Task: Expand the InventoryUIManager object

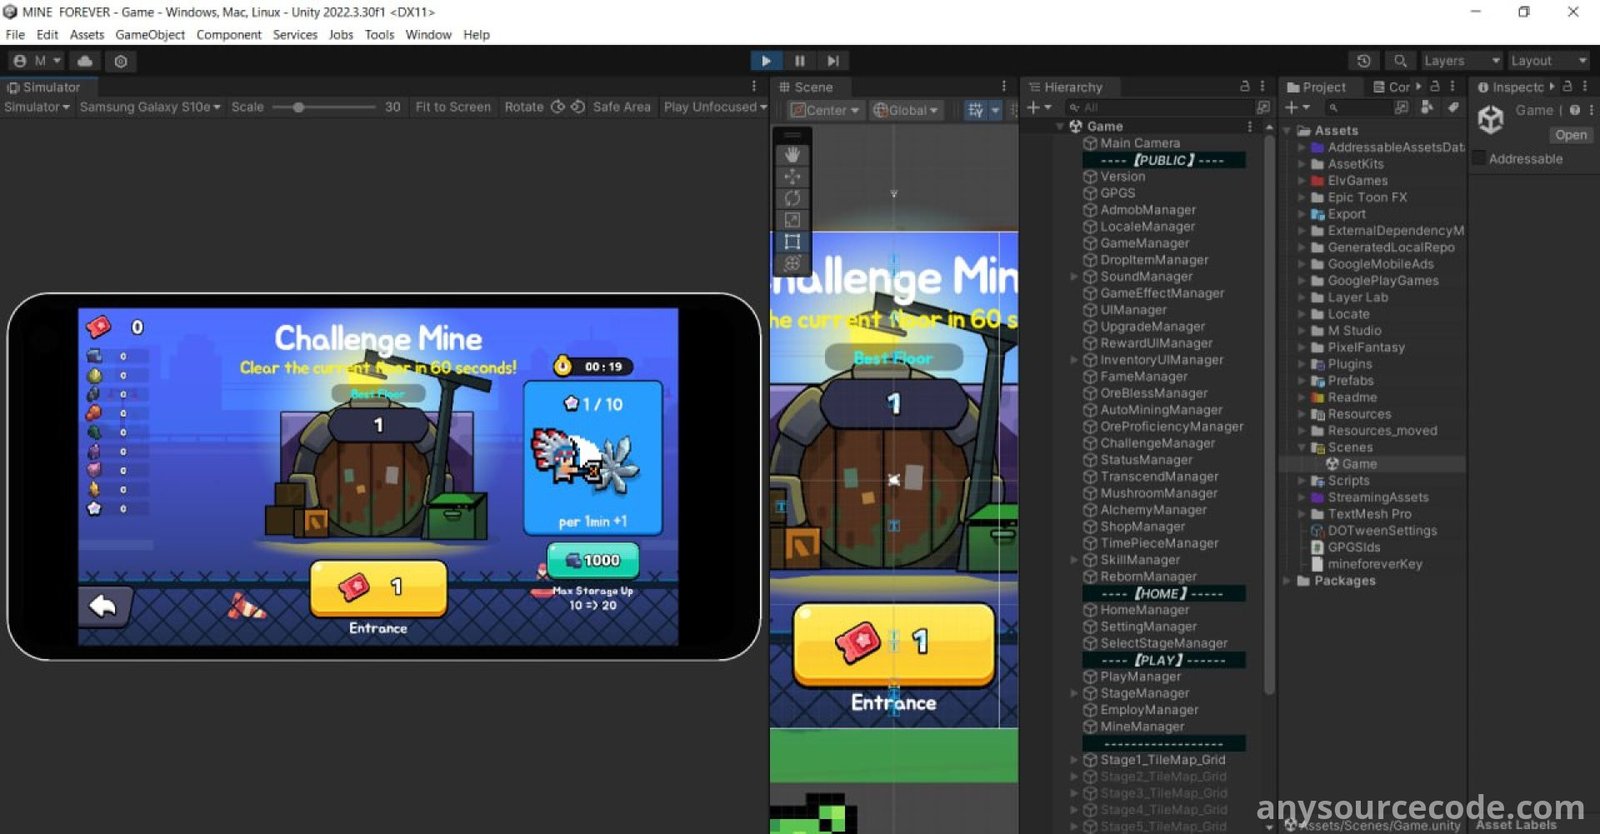Action: coord(1074,360)
